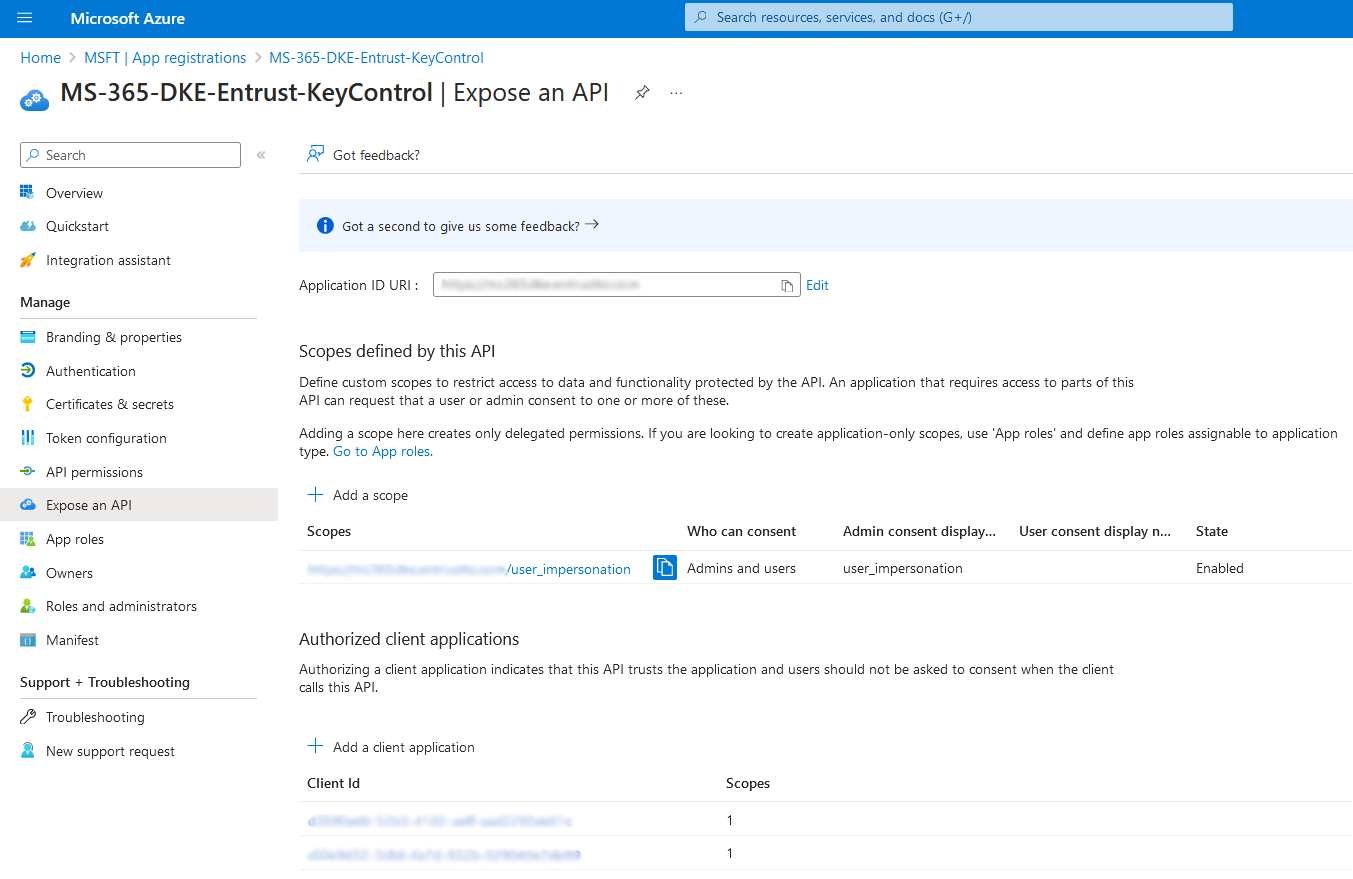This screenshot has height=879, width=1353.
Task: Click New support request icon
Action: click(x=28, y=751)
